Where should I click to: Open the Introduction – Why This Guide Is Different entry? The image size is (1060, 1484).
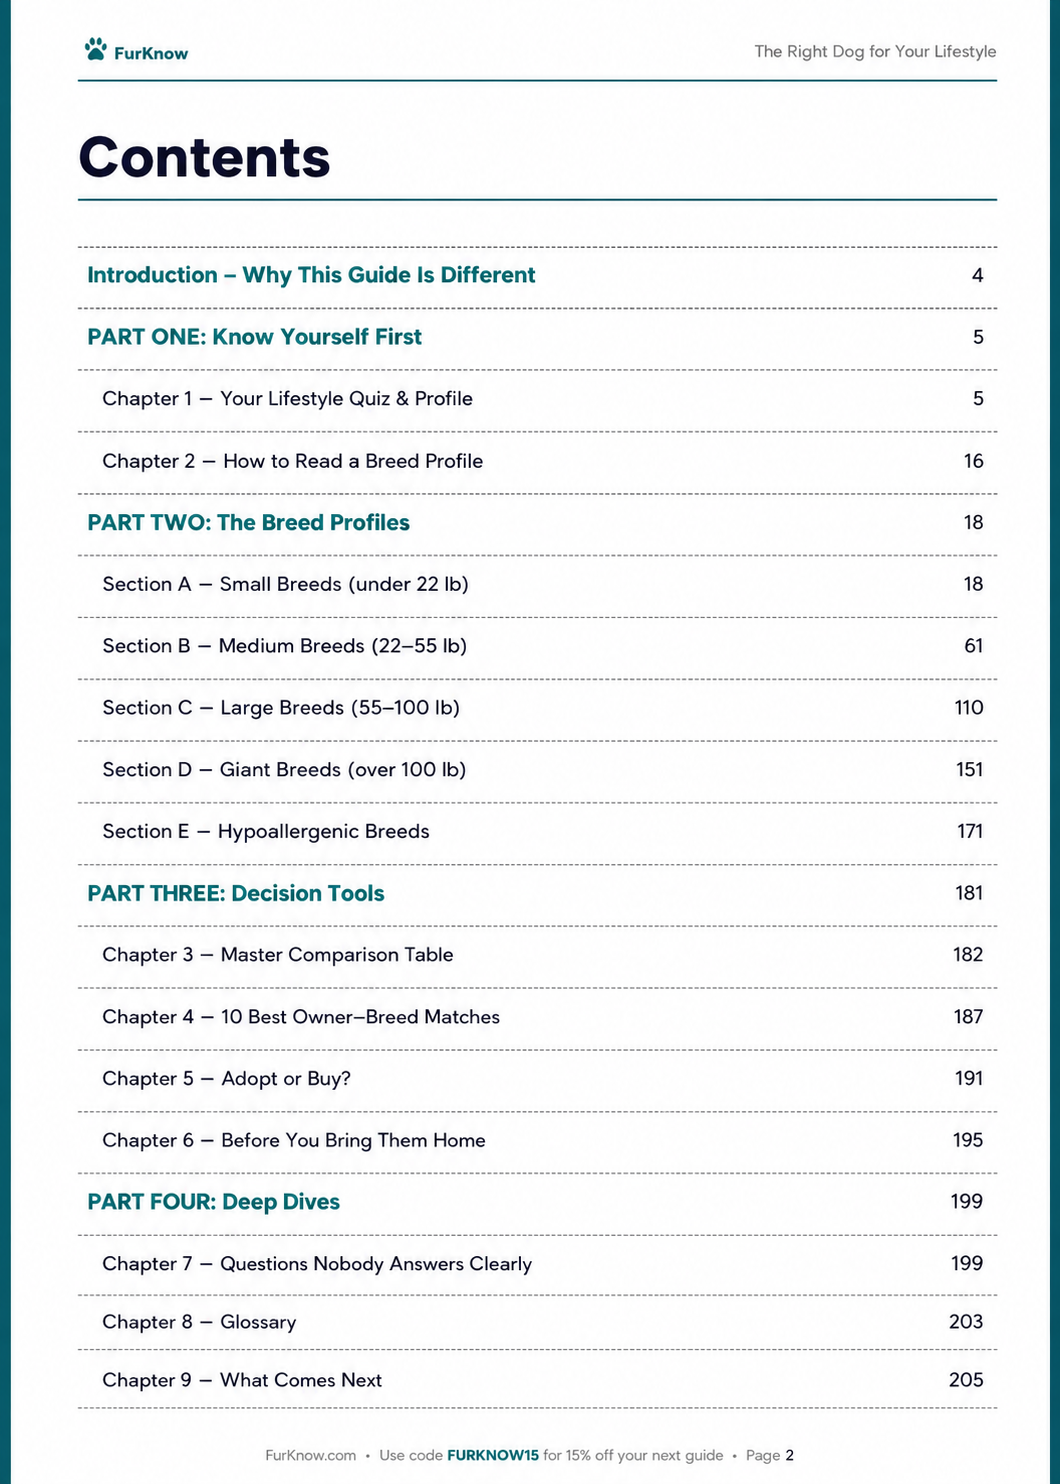coord(537,276)
